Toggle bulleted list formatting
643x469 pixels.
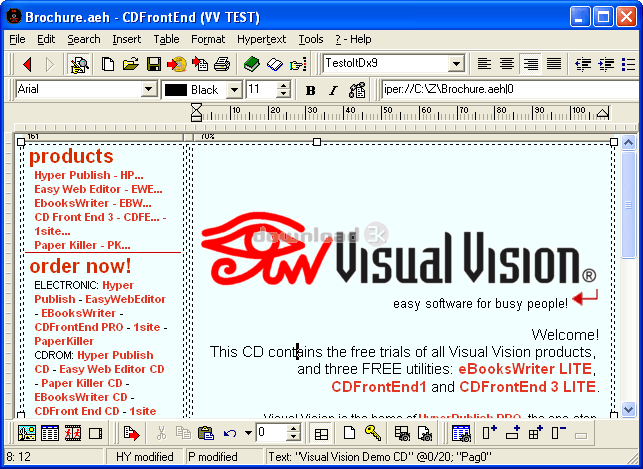pyautogui.click(x=628, y=64)
